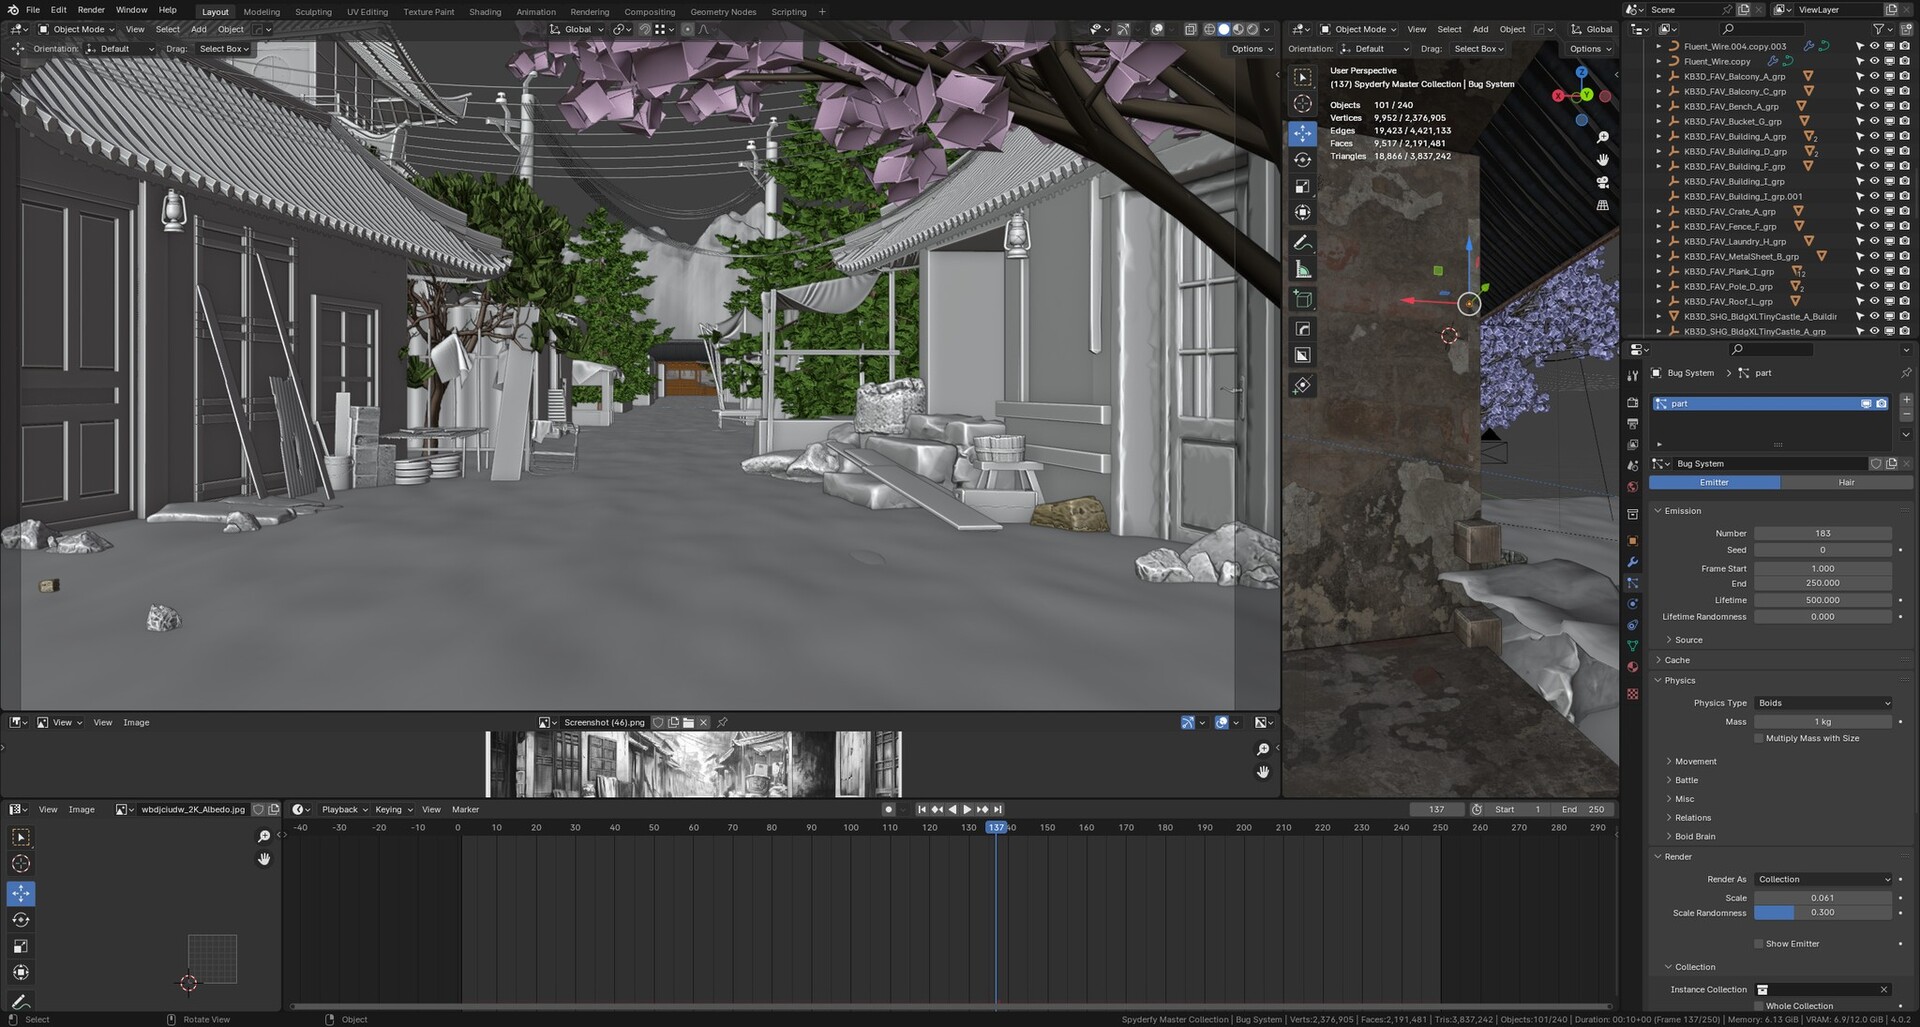
Task: Jump to the timeline end frame button
Action: (x=998, y=810)
